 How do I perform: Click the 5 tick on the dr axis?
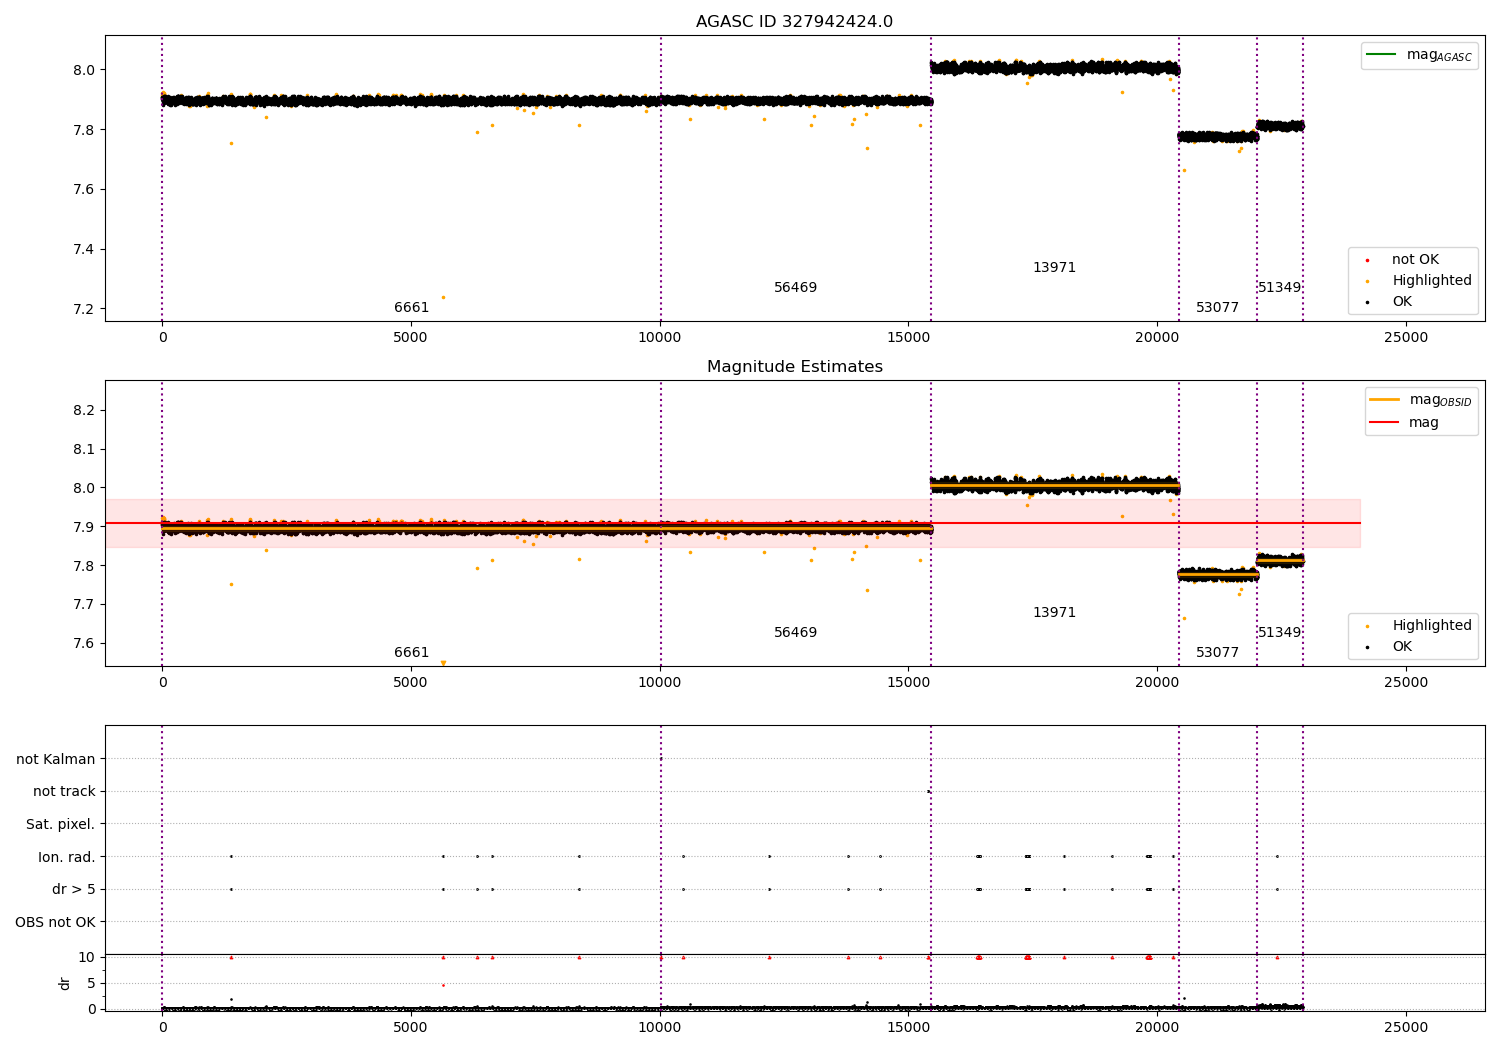pos(91,983)
